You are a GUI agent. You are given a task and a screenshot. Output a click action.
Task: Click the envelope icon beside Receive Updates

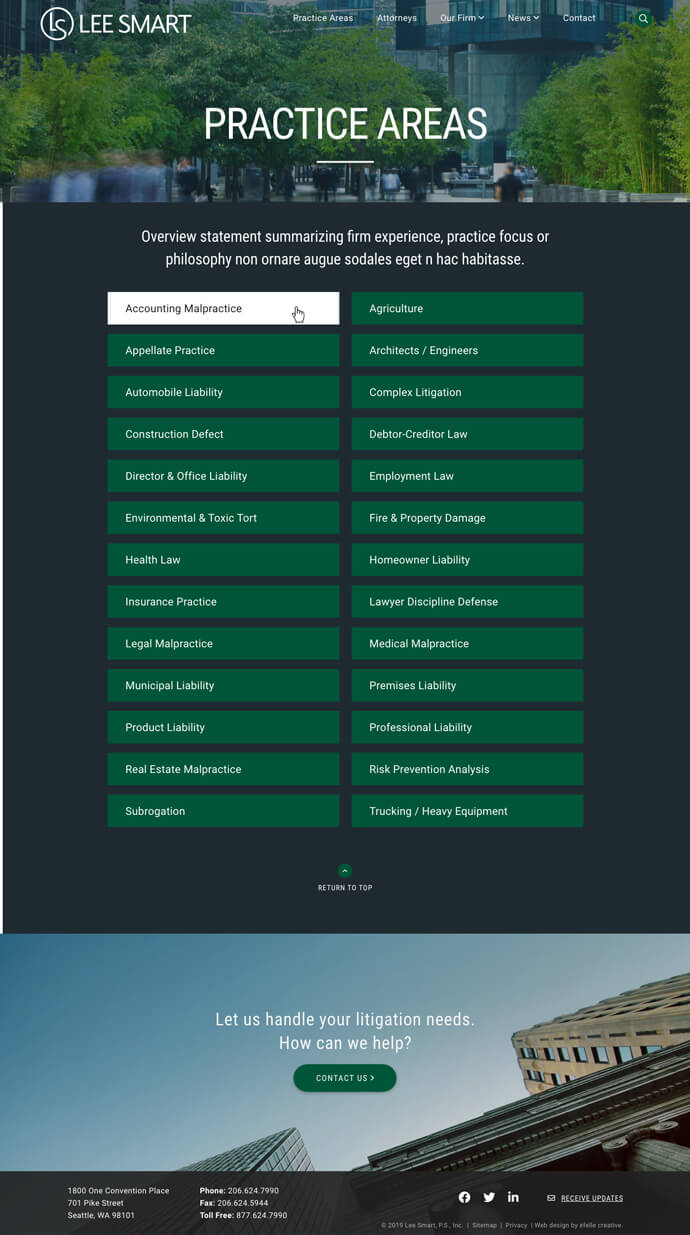pyautogui.click(x=551, y=1198)
